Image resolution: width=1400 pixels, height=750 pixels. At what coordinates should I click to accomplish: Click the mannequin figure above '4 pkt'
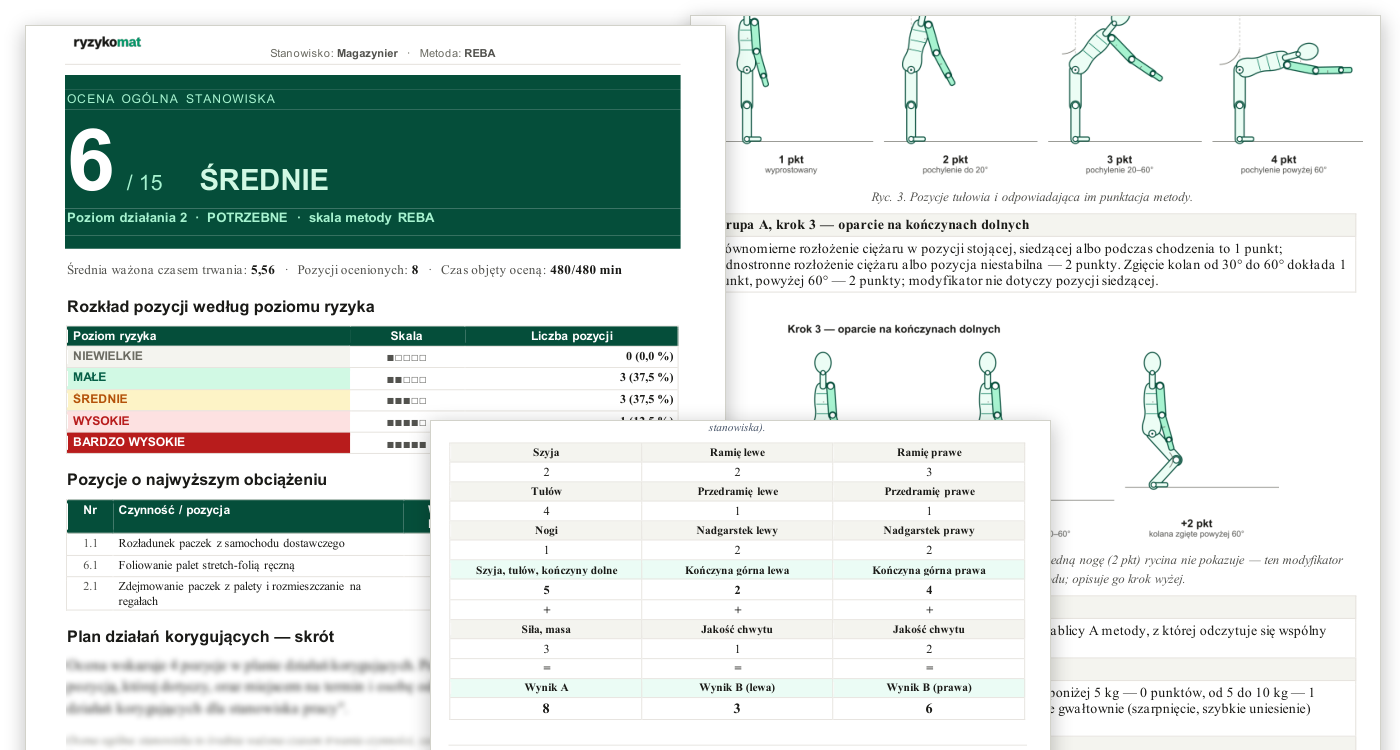tap(1290, 92)
